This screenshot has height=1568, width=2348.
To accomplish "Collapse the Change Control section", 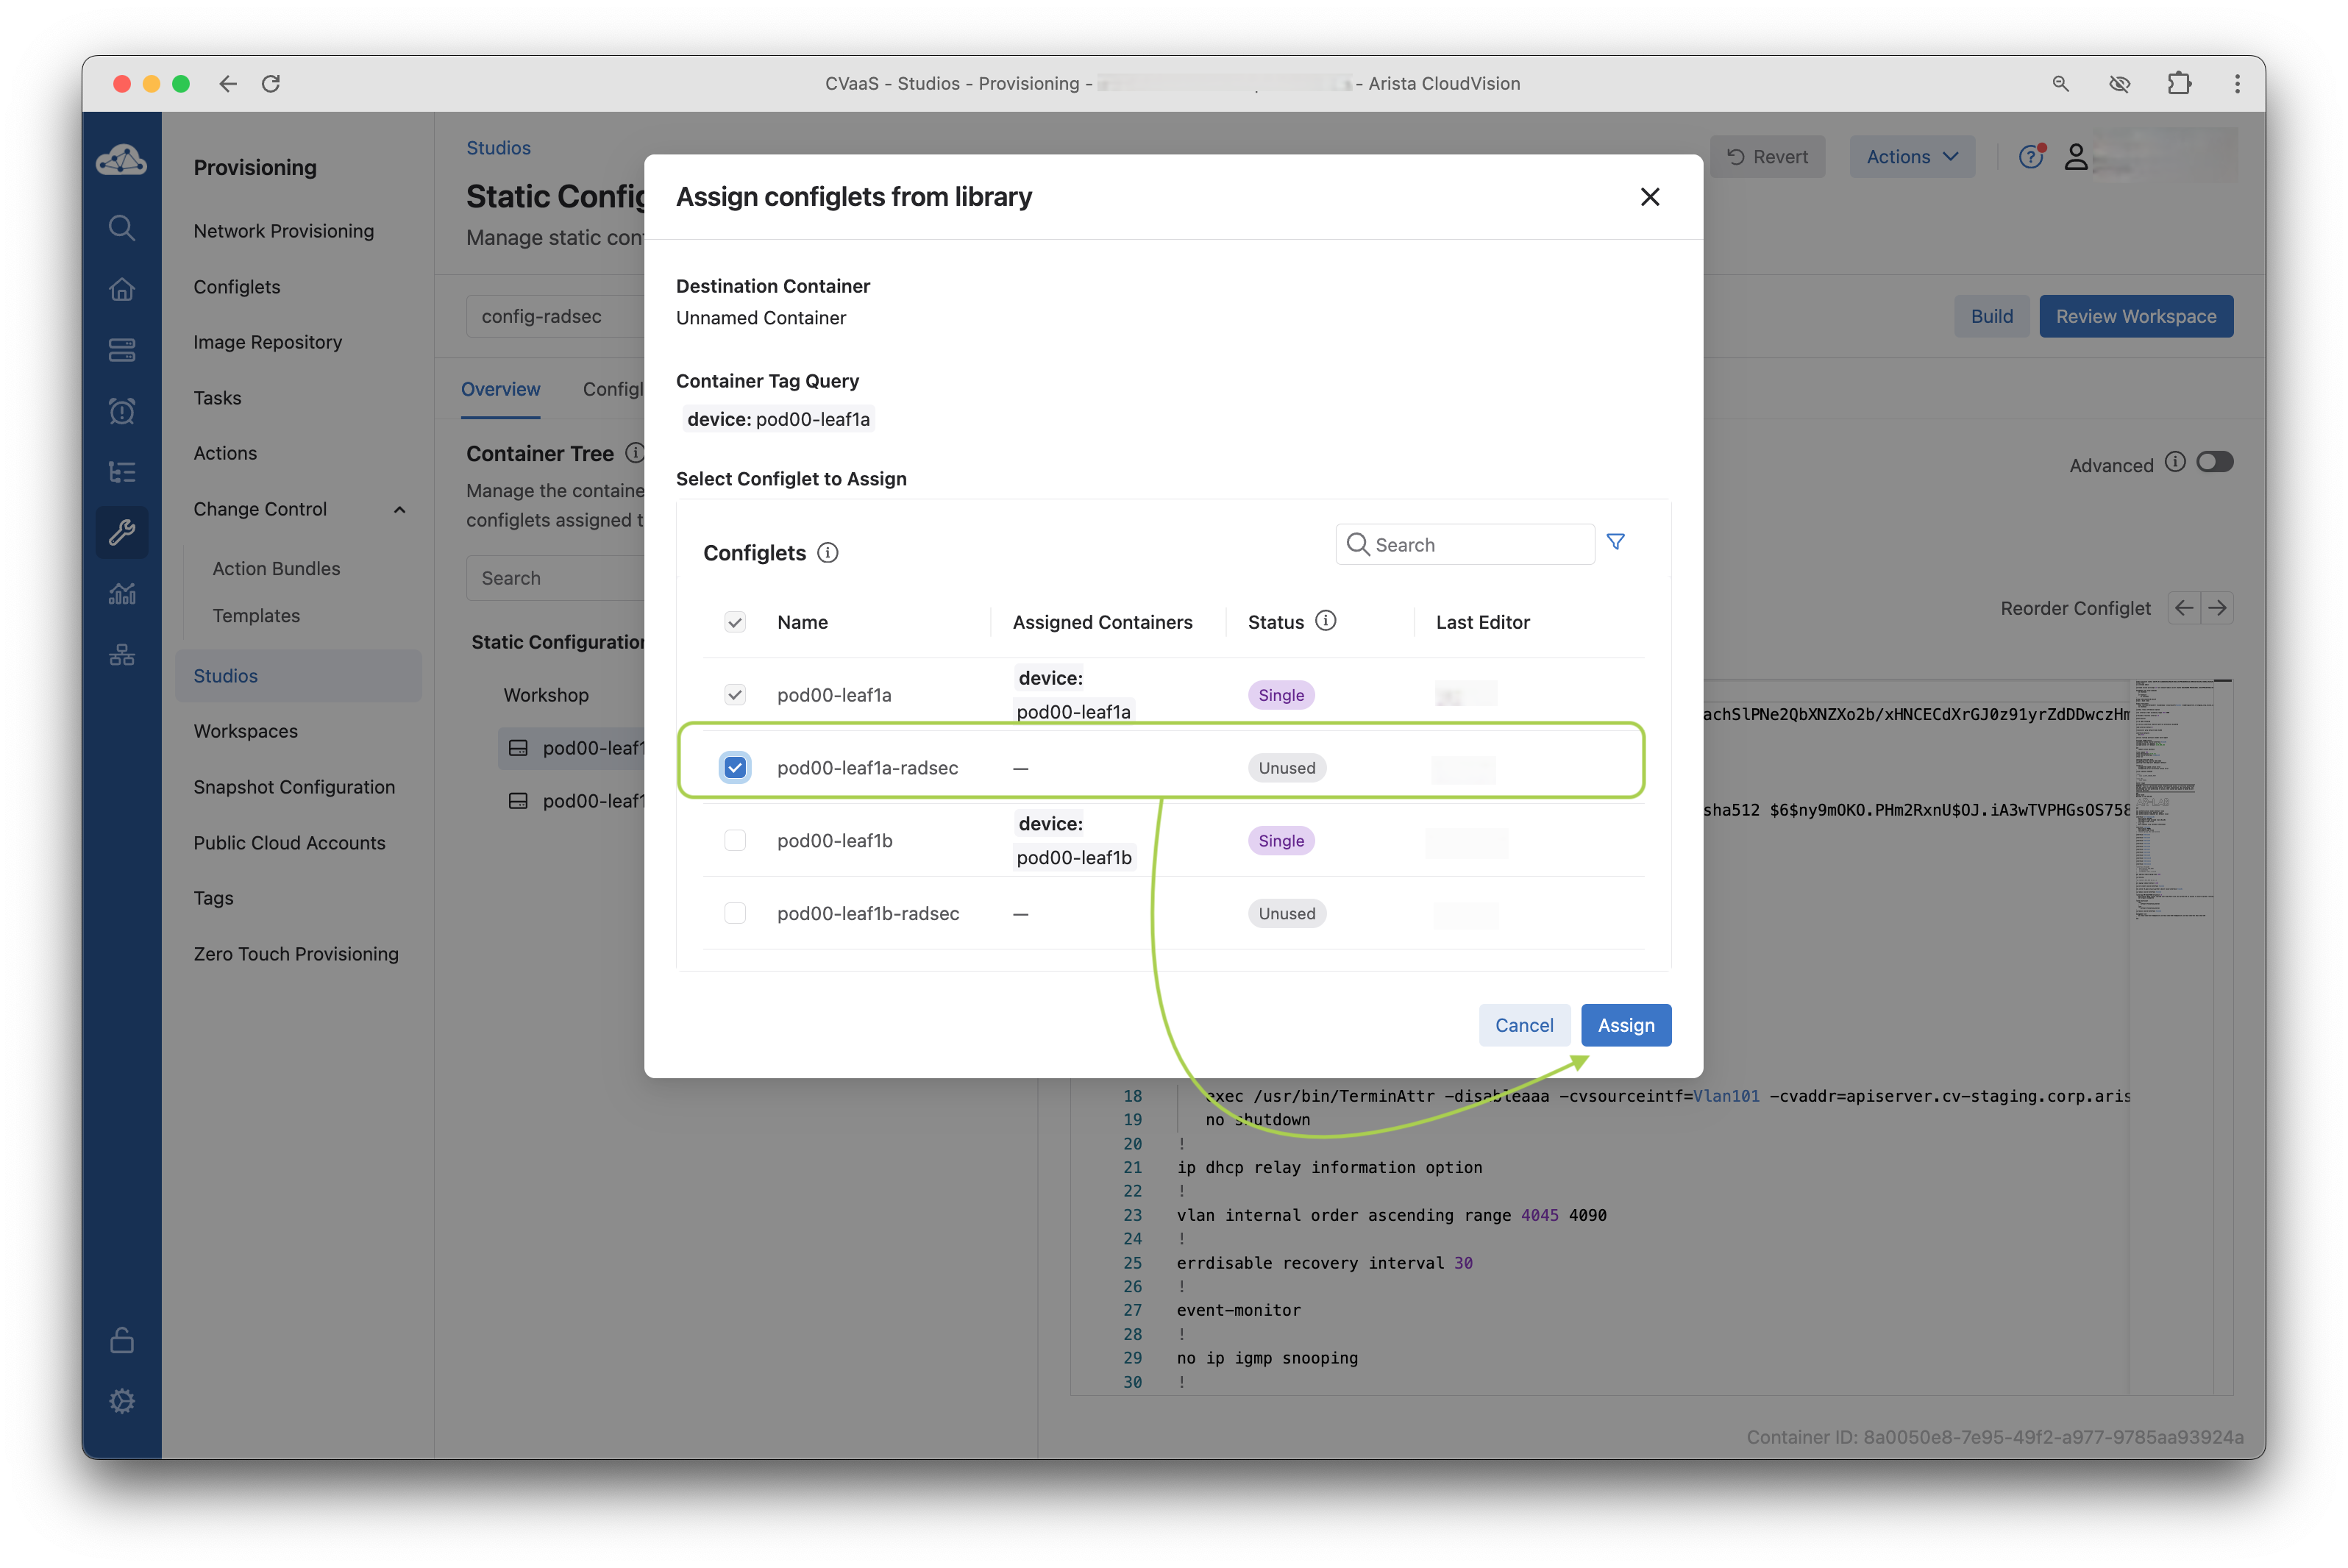I will (400, 510).
